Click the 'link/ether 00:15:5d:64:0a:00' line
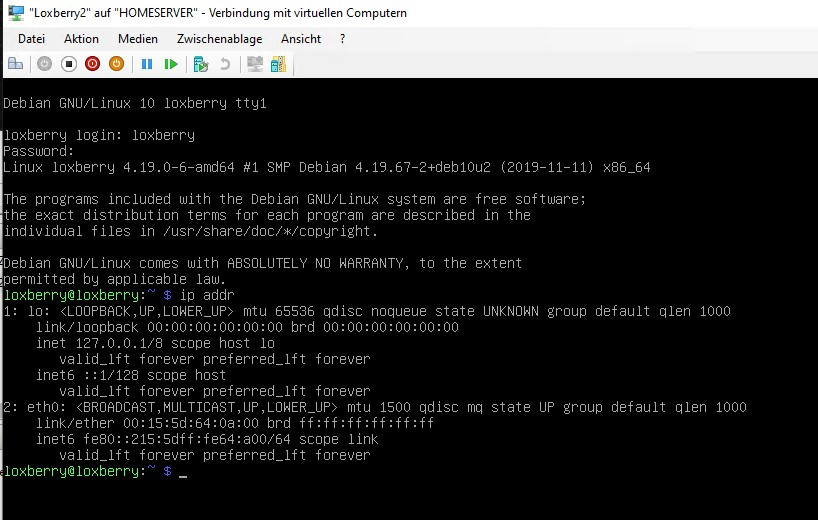Image resolution: width=818 pixels, height=520 pixels. tap(235, 423)
